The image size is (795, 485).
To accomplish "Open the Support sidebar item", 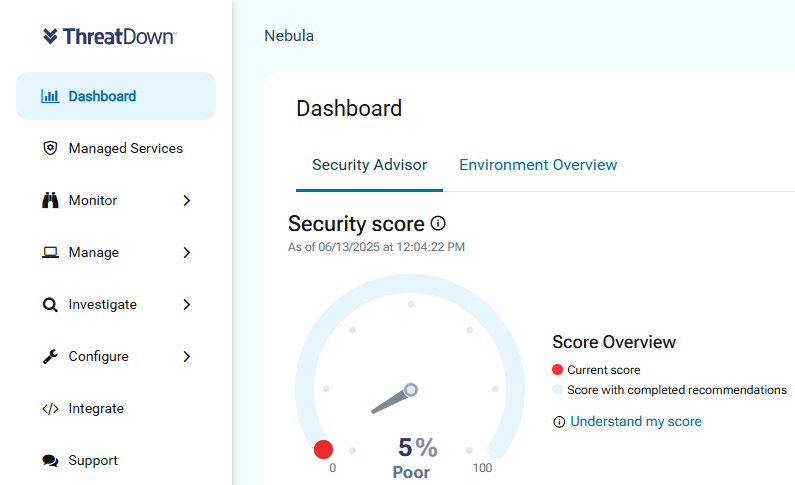I will click(116, 461).
